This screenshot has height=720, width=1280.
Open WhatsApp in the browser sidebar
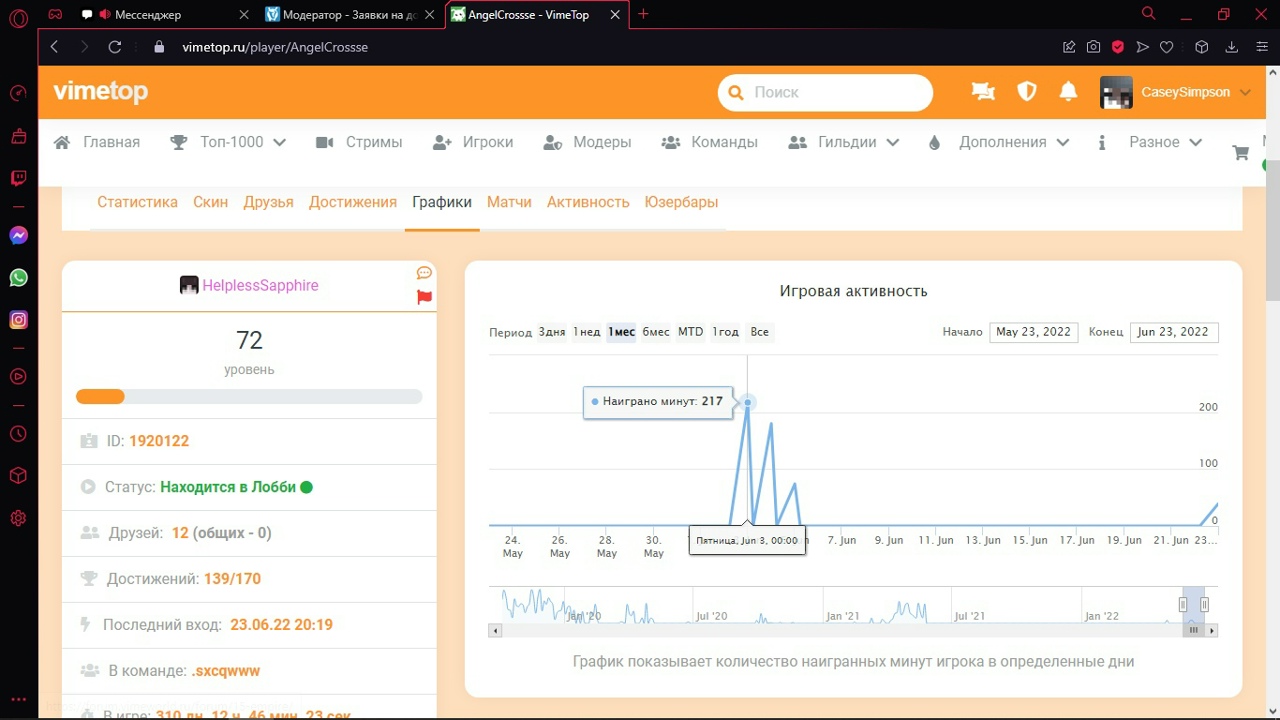(x=18, y=278)
